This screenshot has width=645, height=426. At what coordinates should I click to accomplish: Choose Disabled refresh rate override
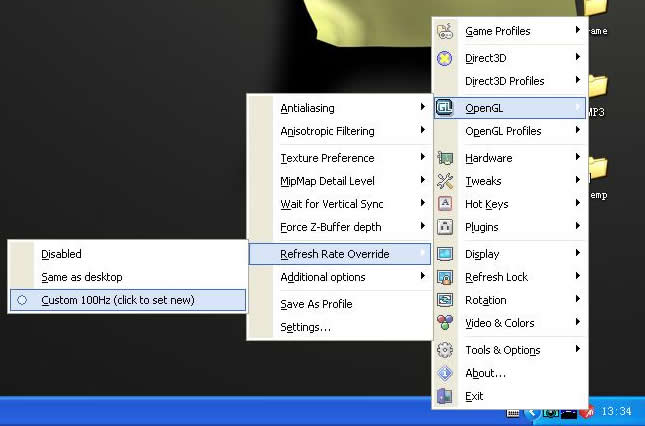(62, 254)
